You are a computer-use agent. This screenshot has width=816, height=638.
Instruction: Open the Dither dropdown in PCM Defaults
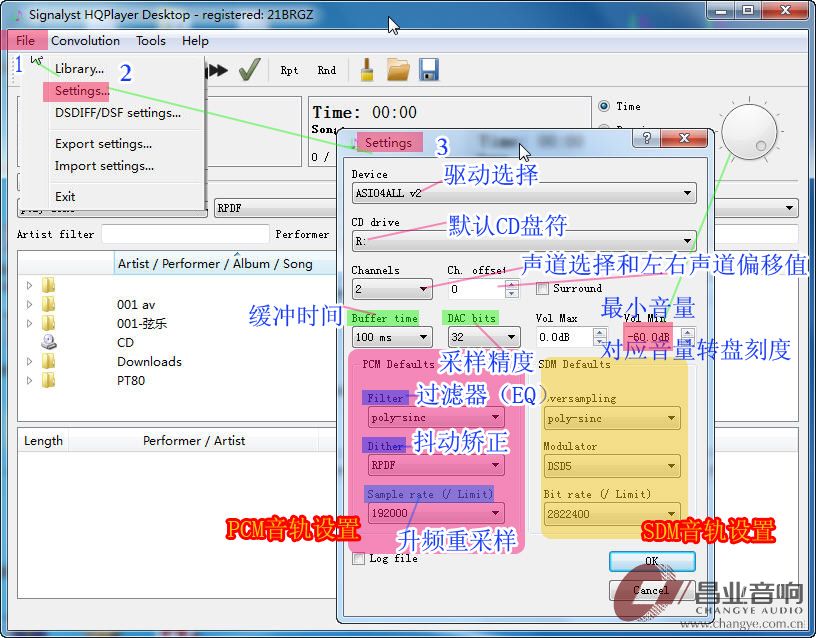436,465
